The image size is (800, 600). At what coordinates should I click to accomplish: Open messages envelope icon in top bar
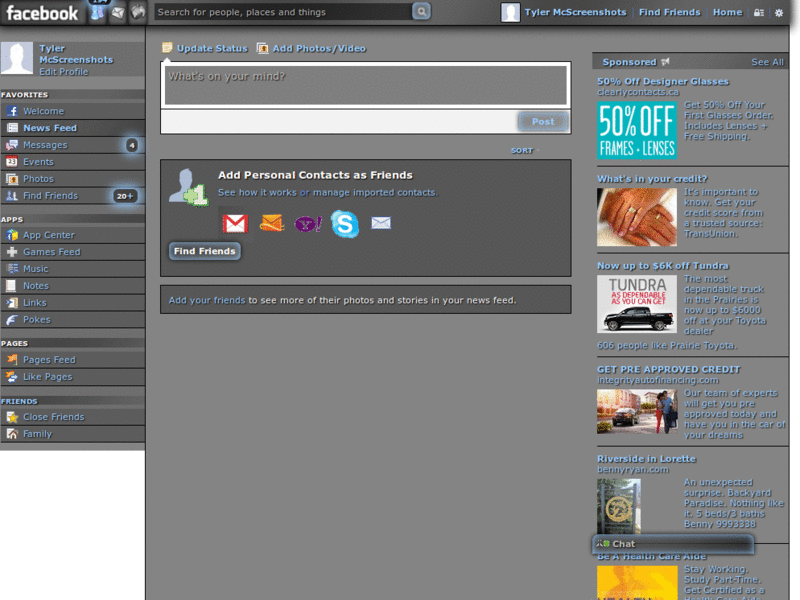point(118,13)
